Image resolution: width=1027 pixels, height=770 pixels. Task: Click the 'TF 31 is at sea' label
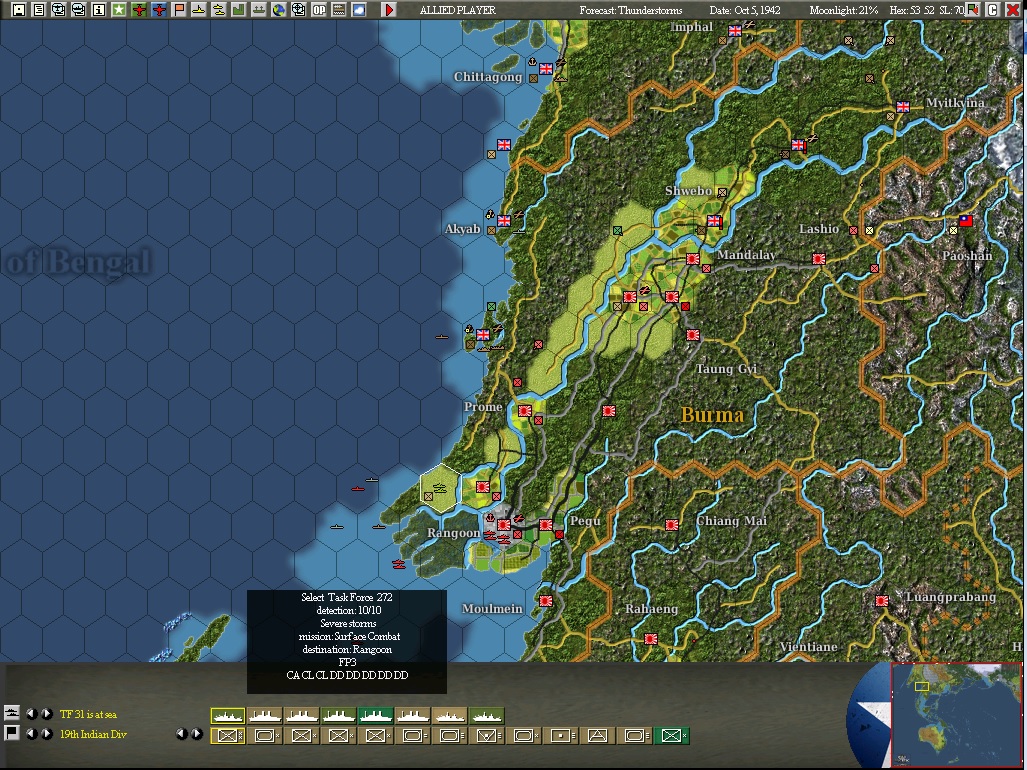[x=88, y=714]
